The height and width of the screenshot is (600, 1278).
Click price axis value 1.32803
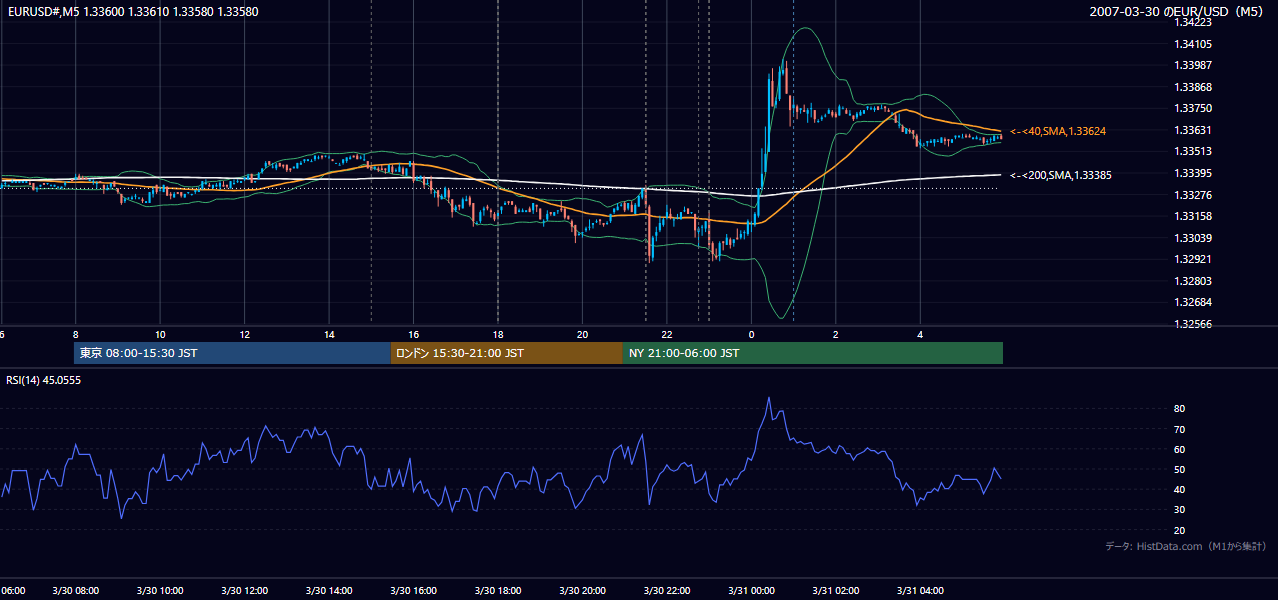click(1194, 281)
